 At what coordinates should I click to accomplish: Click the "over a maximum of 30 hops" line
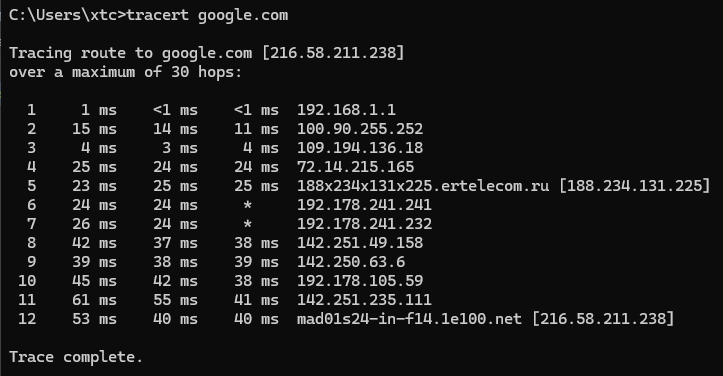(x=125, y=72)
